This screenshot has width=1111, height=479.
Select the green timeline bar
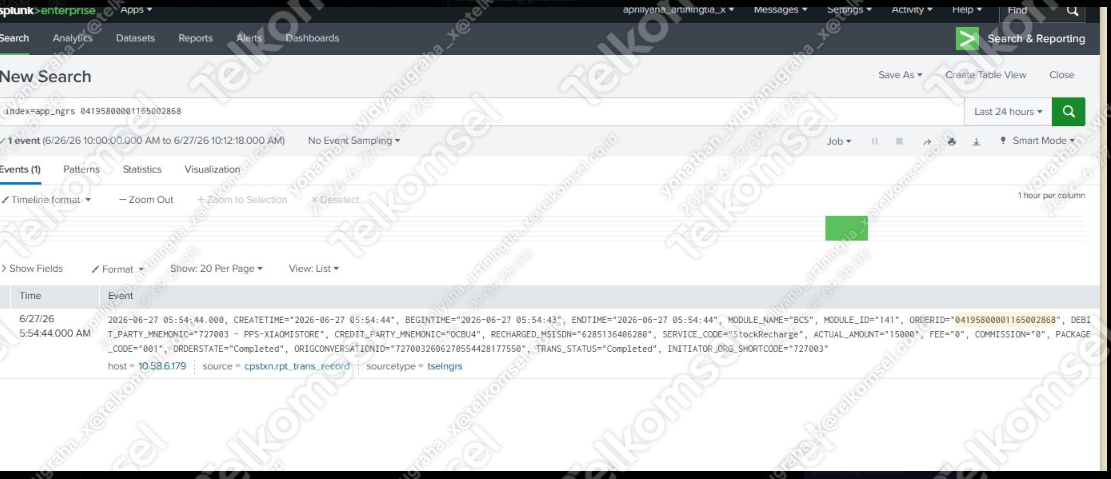pos(846,228)
